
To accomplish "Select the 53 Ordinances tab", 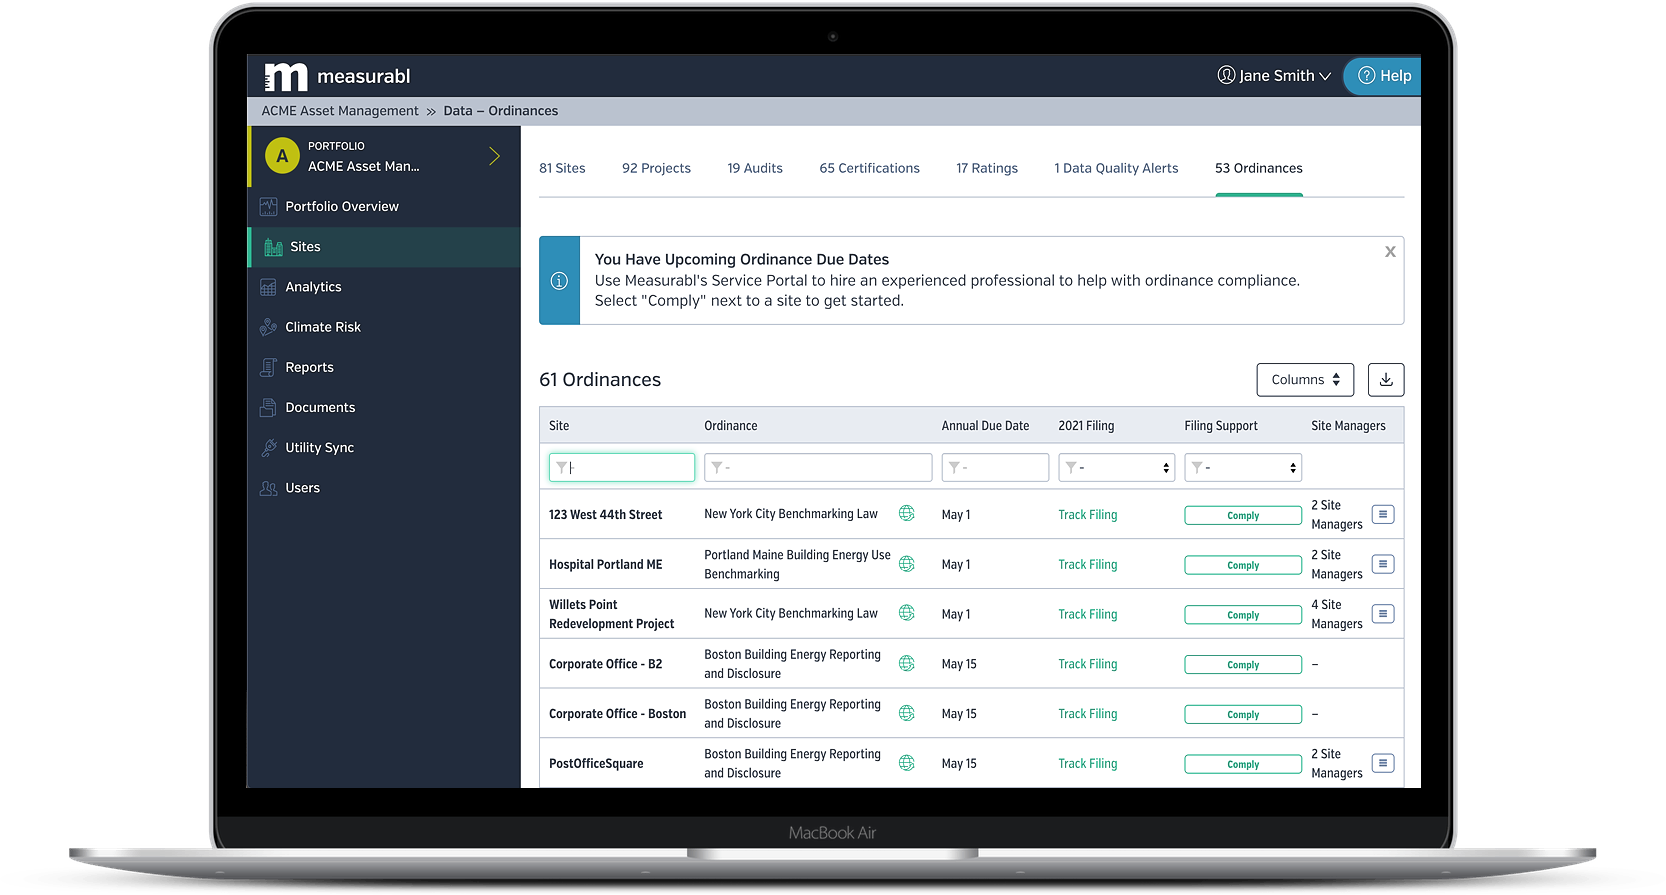I will 1259,168.
